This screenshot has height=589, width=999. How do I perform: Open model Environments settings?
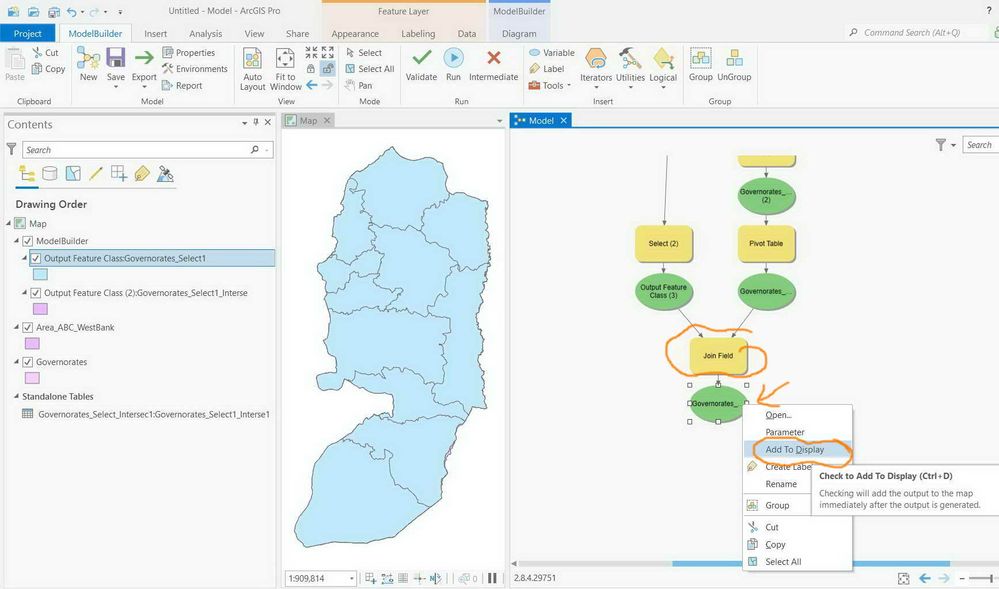pyautogui.click(x=194, y=69)
